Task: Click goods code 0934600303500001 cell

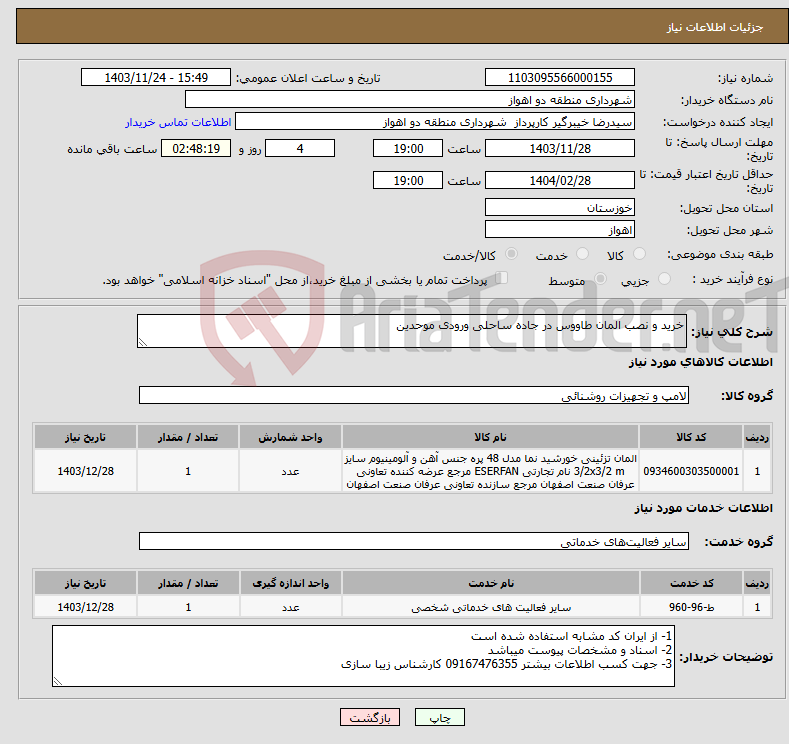Action: [x=691, y=471]
